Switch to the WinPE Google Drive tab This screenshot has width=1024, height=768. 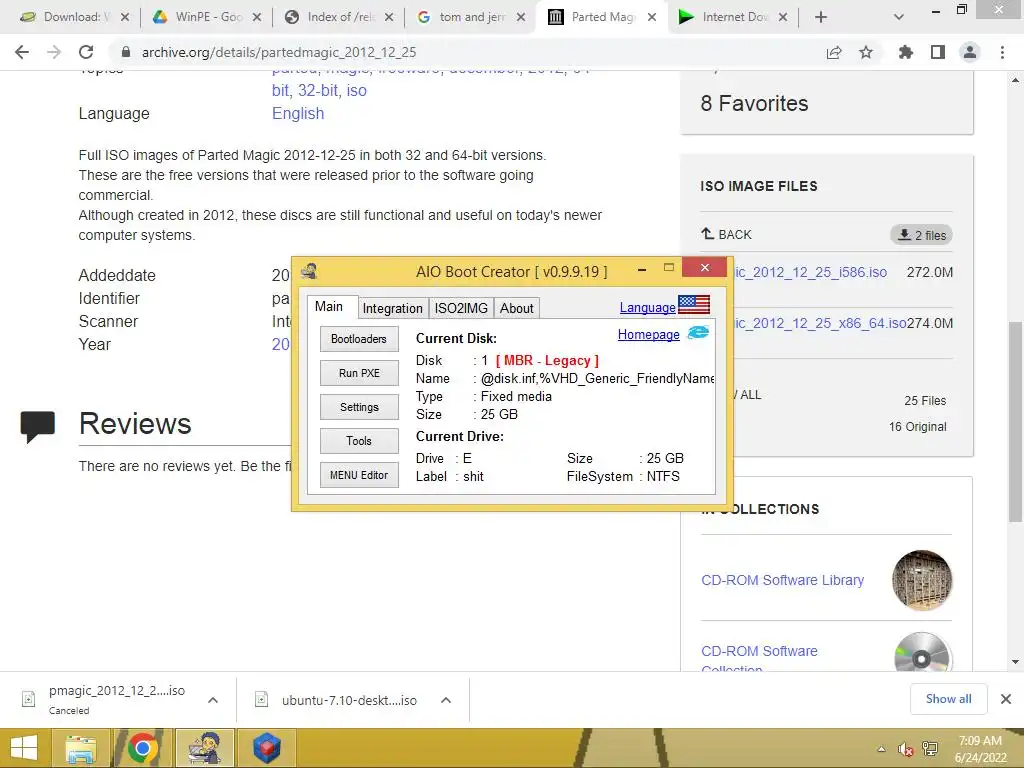click(202, 17)
